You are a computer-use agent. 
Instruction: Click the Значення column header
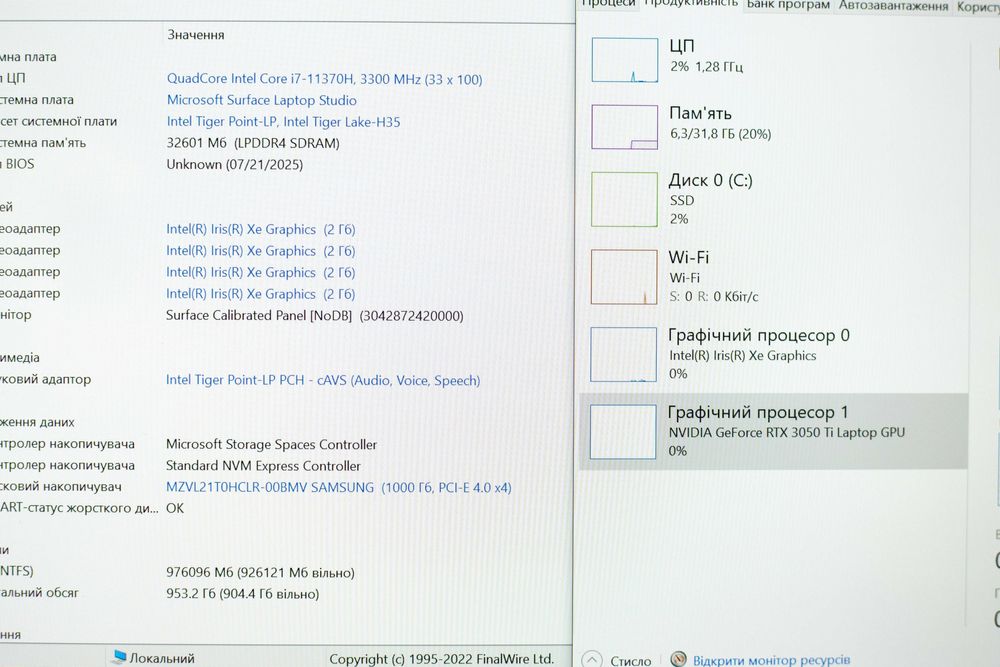(196, 35)
